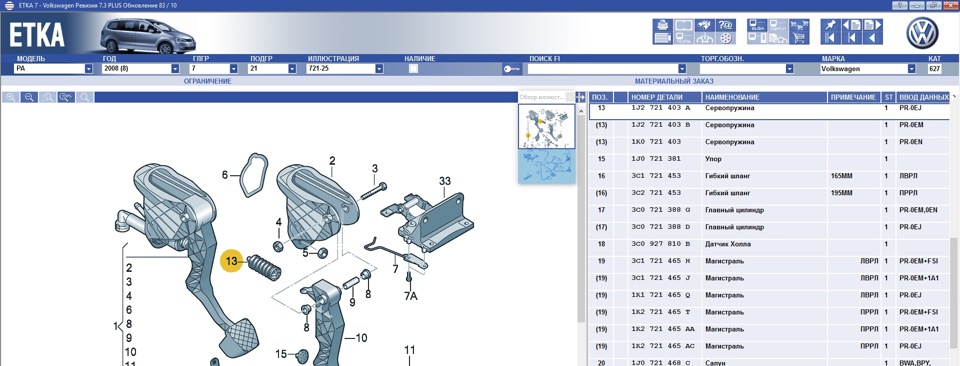
Task: Toggle illustration overview panel arrows icon
Action: (x=580, y=97)
